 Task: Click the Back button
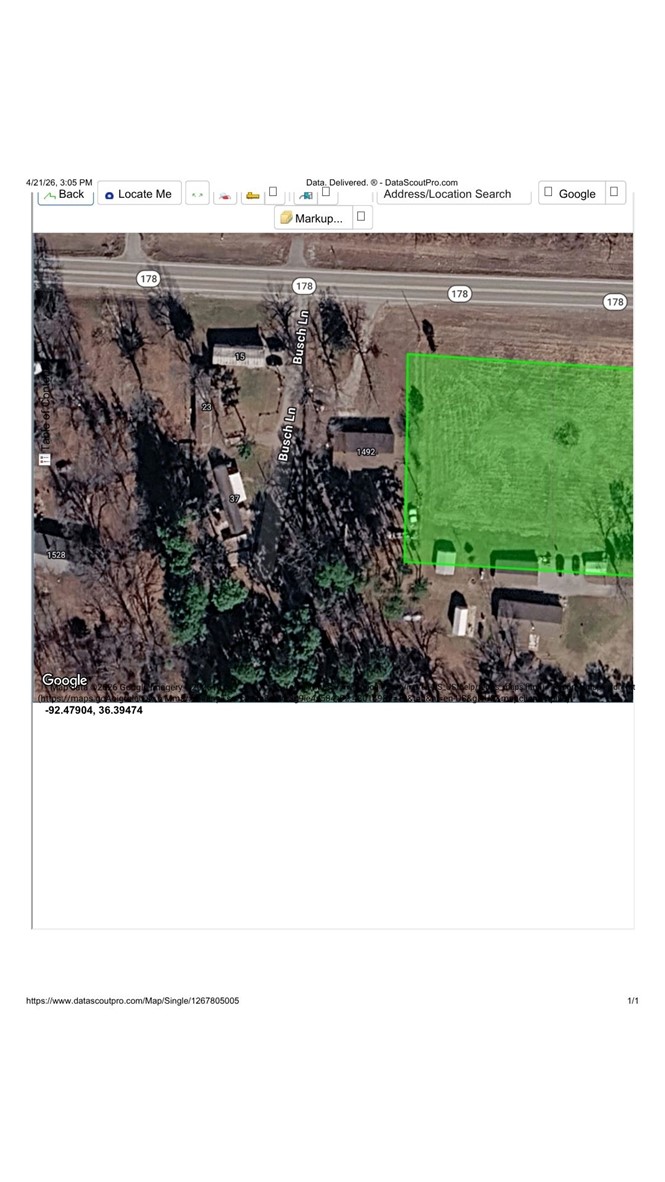tap(65, 194)
